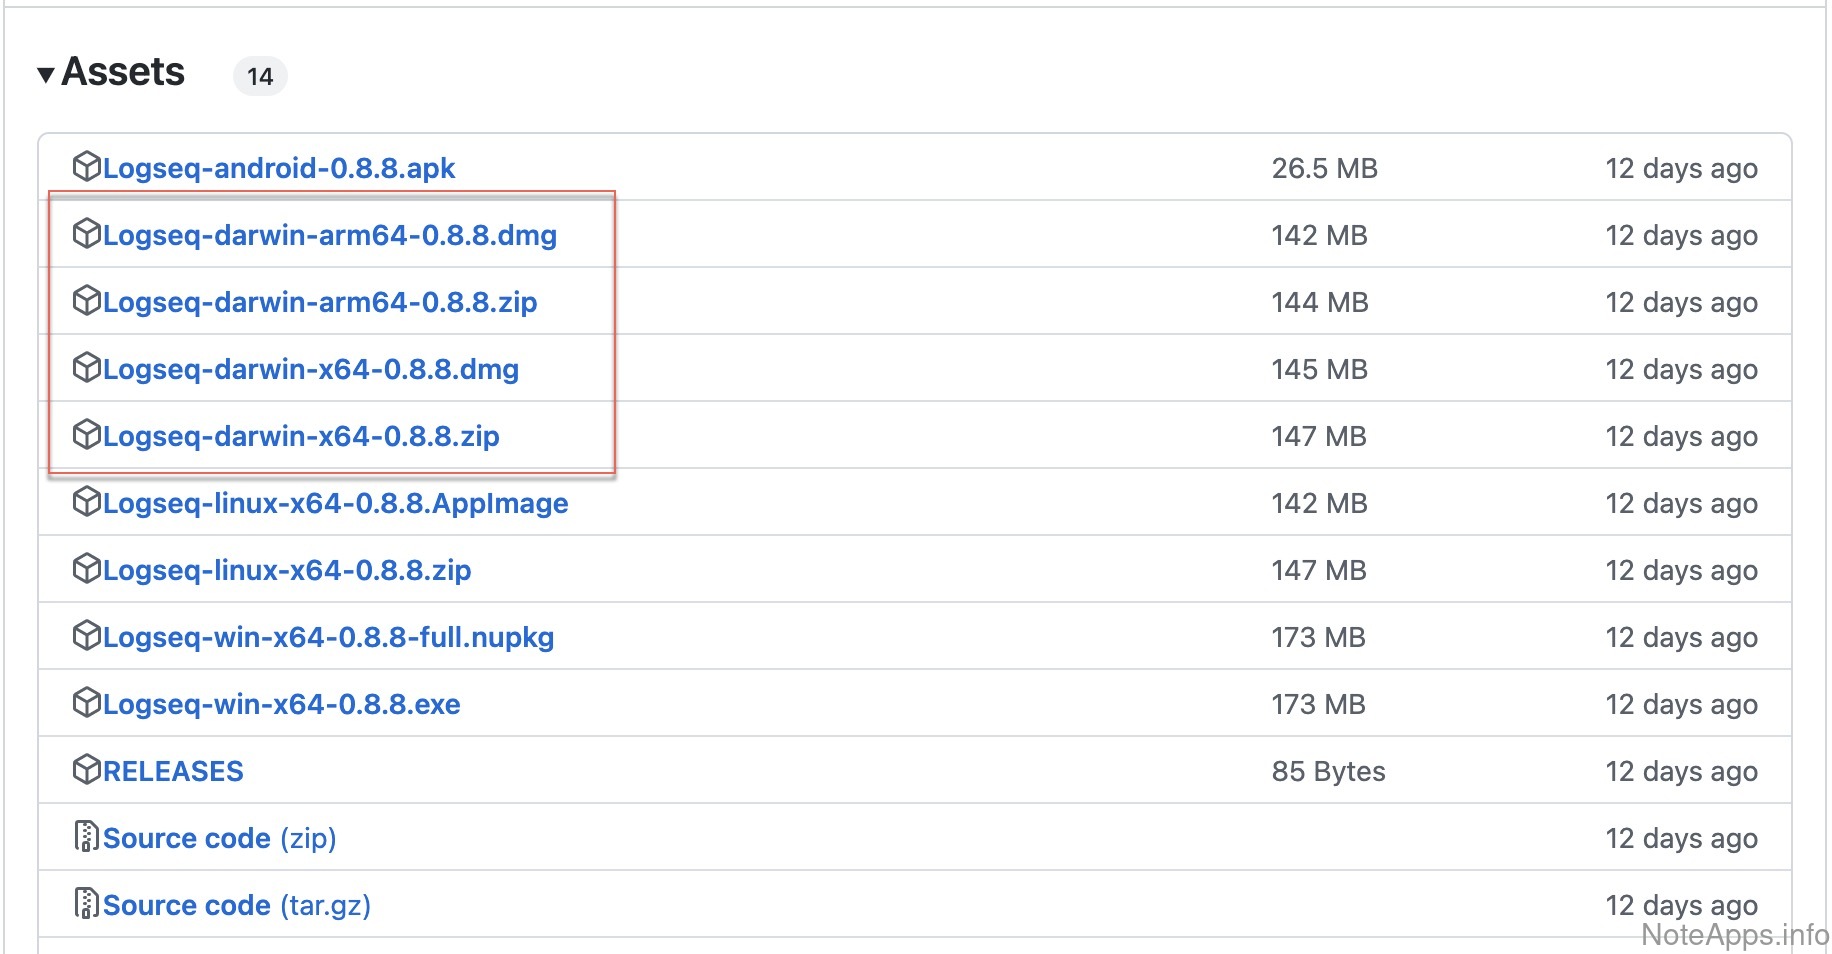The image size is (1832, 954).
Task: Click zip file icon beside Source code (zip)
Action: [87, 836]
